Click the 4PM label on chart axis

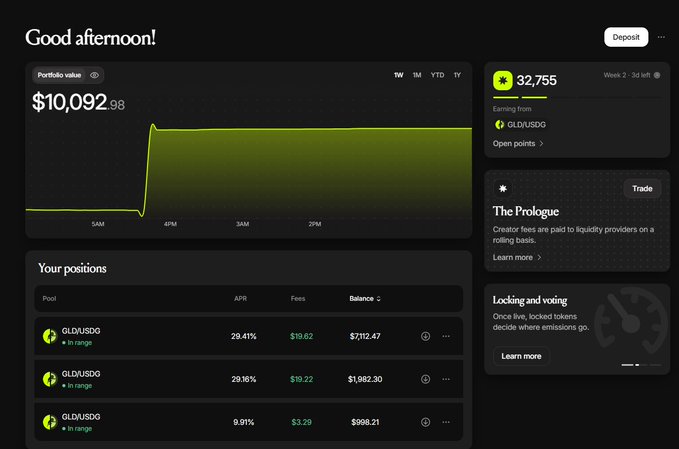(x=170, y=224)
